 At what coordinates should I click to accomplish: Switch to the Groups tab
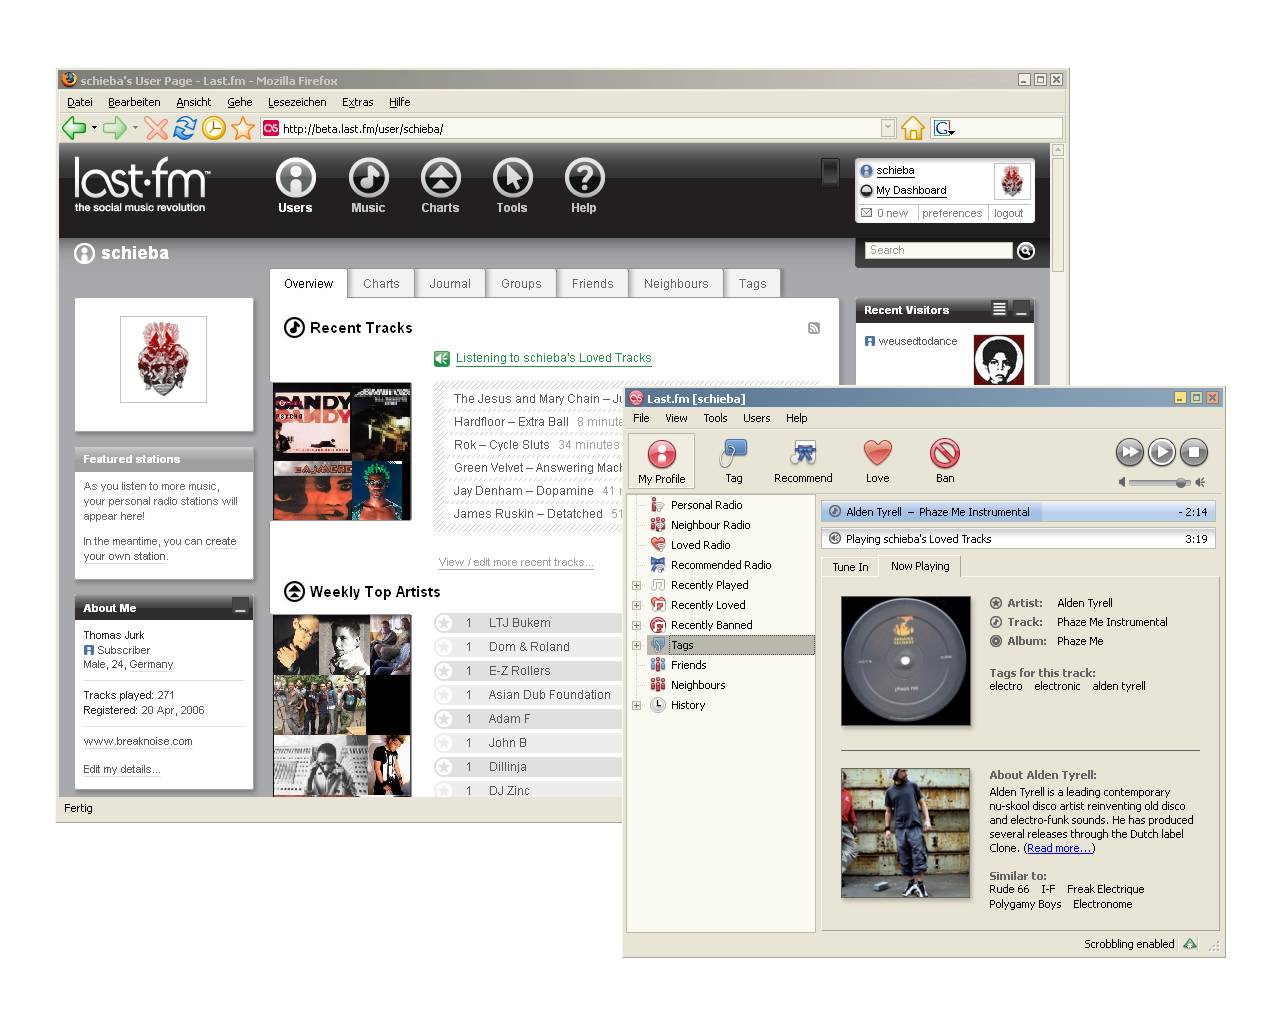pyautogui.click(x=521, y=283)
